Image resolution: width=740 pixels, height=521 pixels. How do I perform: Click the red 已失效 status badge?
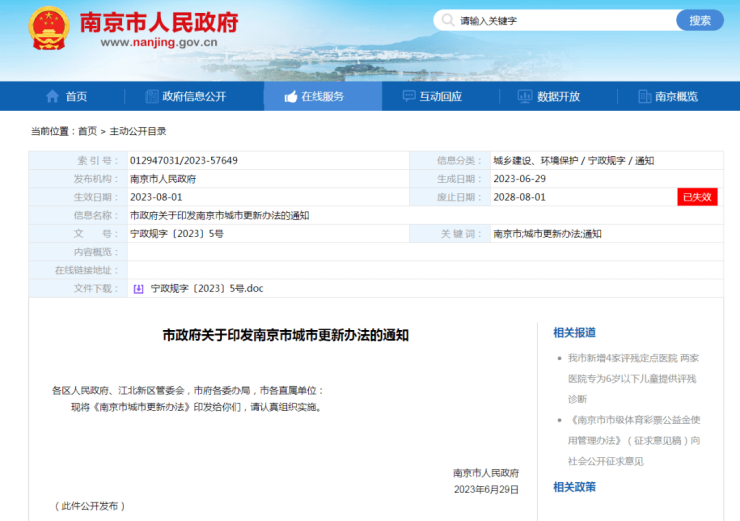point(697,197)
